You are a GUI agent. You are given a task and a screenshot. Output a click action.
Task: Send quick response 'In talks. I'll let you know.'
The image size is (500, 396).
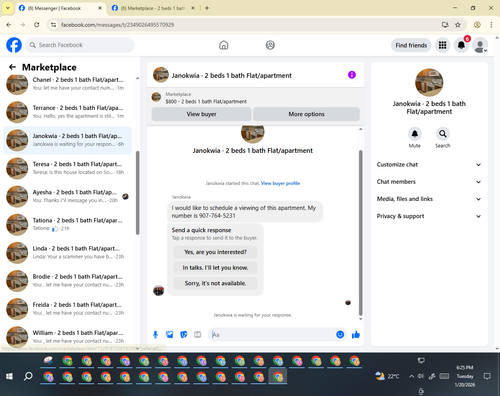pos(215,268)
